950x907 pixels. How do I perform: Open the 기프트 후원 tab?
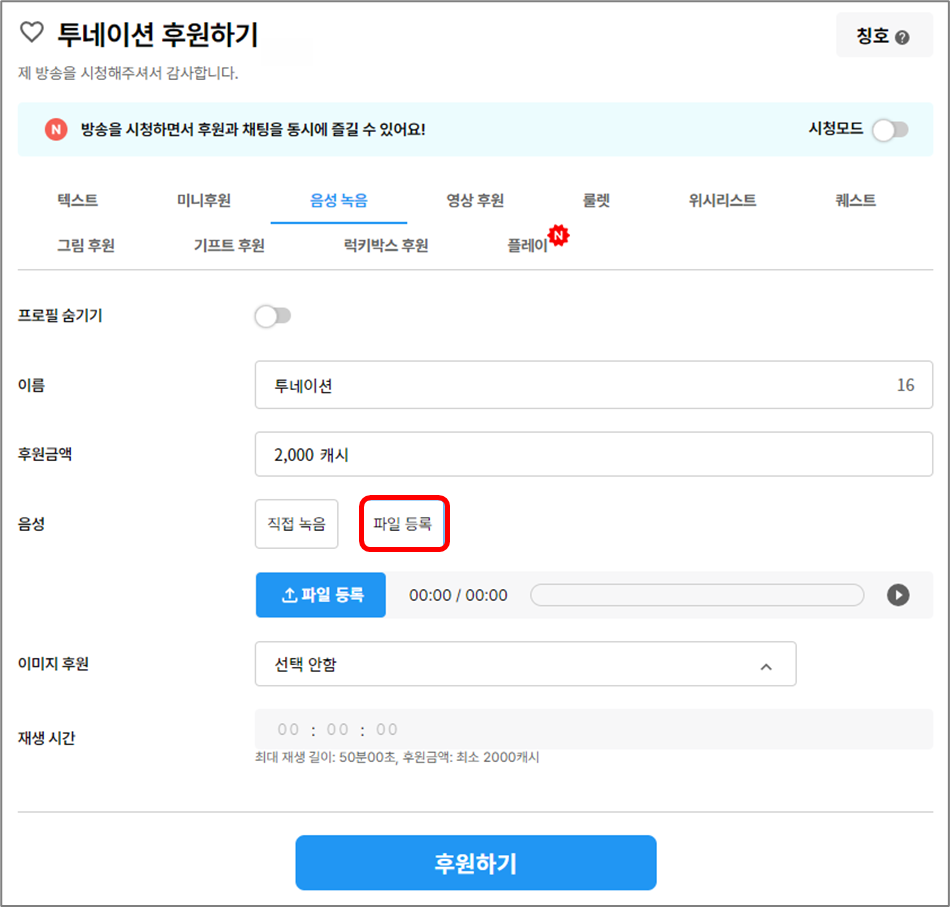229,245
